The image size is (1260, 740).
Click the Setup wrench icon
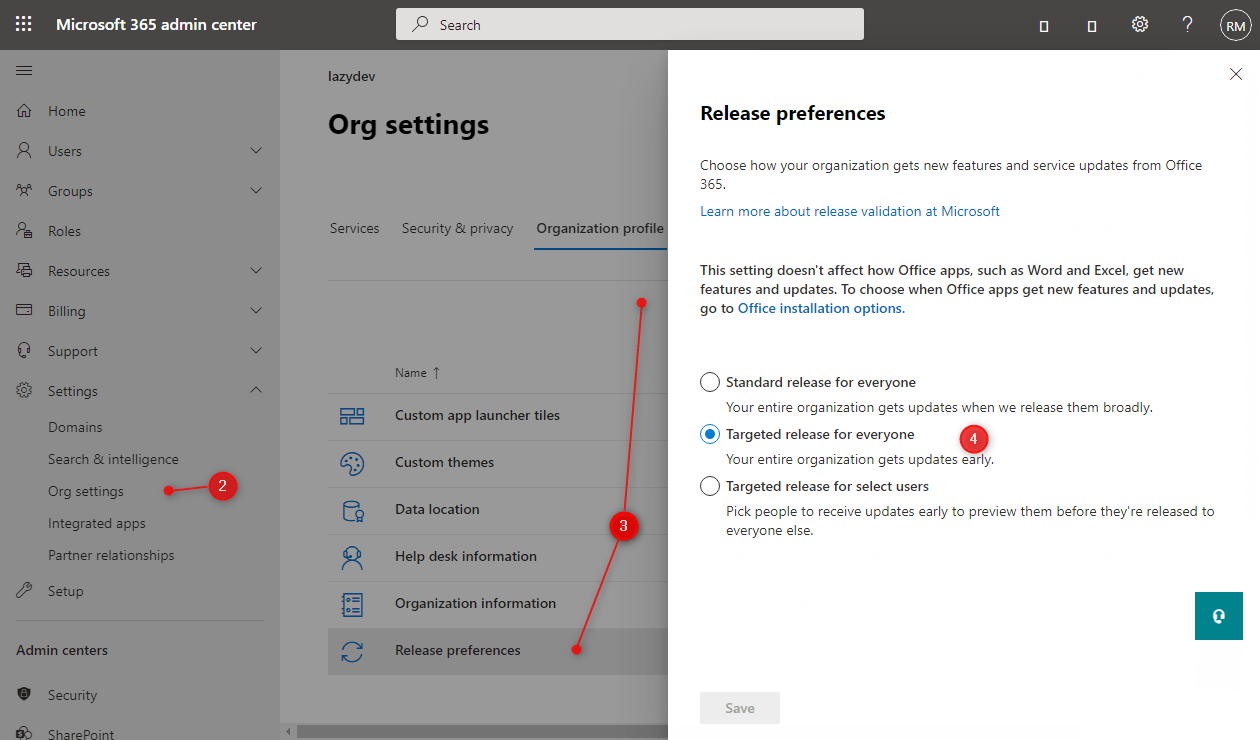(x=24, y=591)
